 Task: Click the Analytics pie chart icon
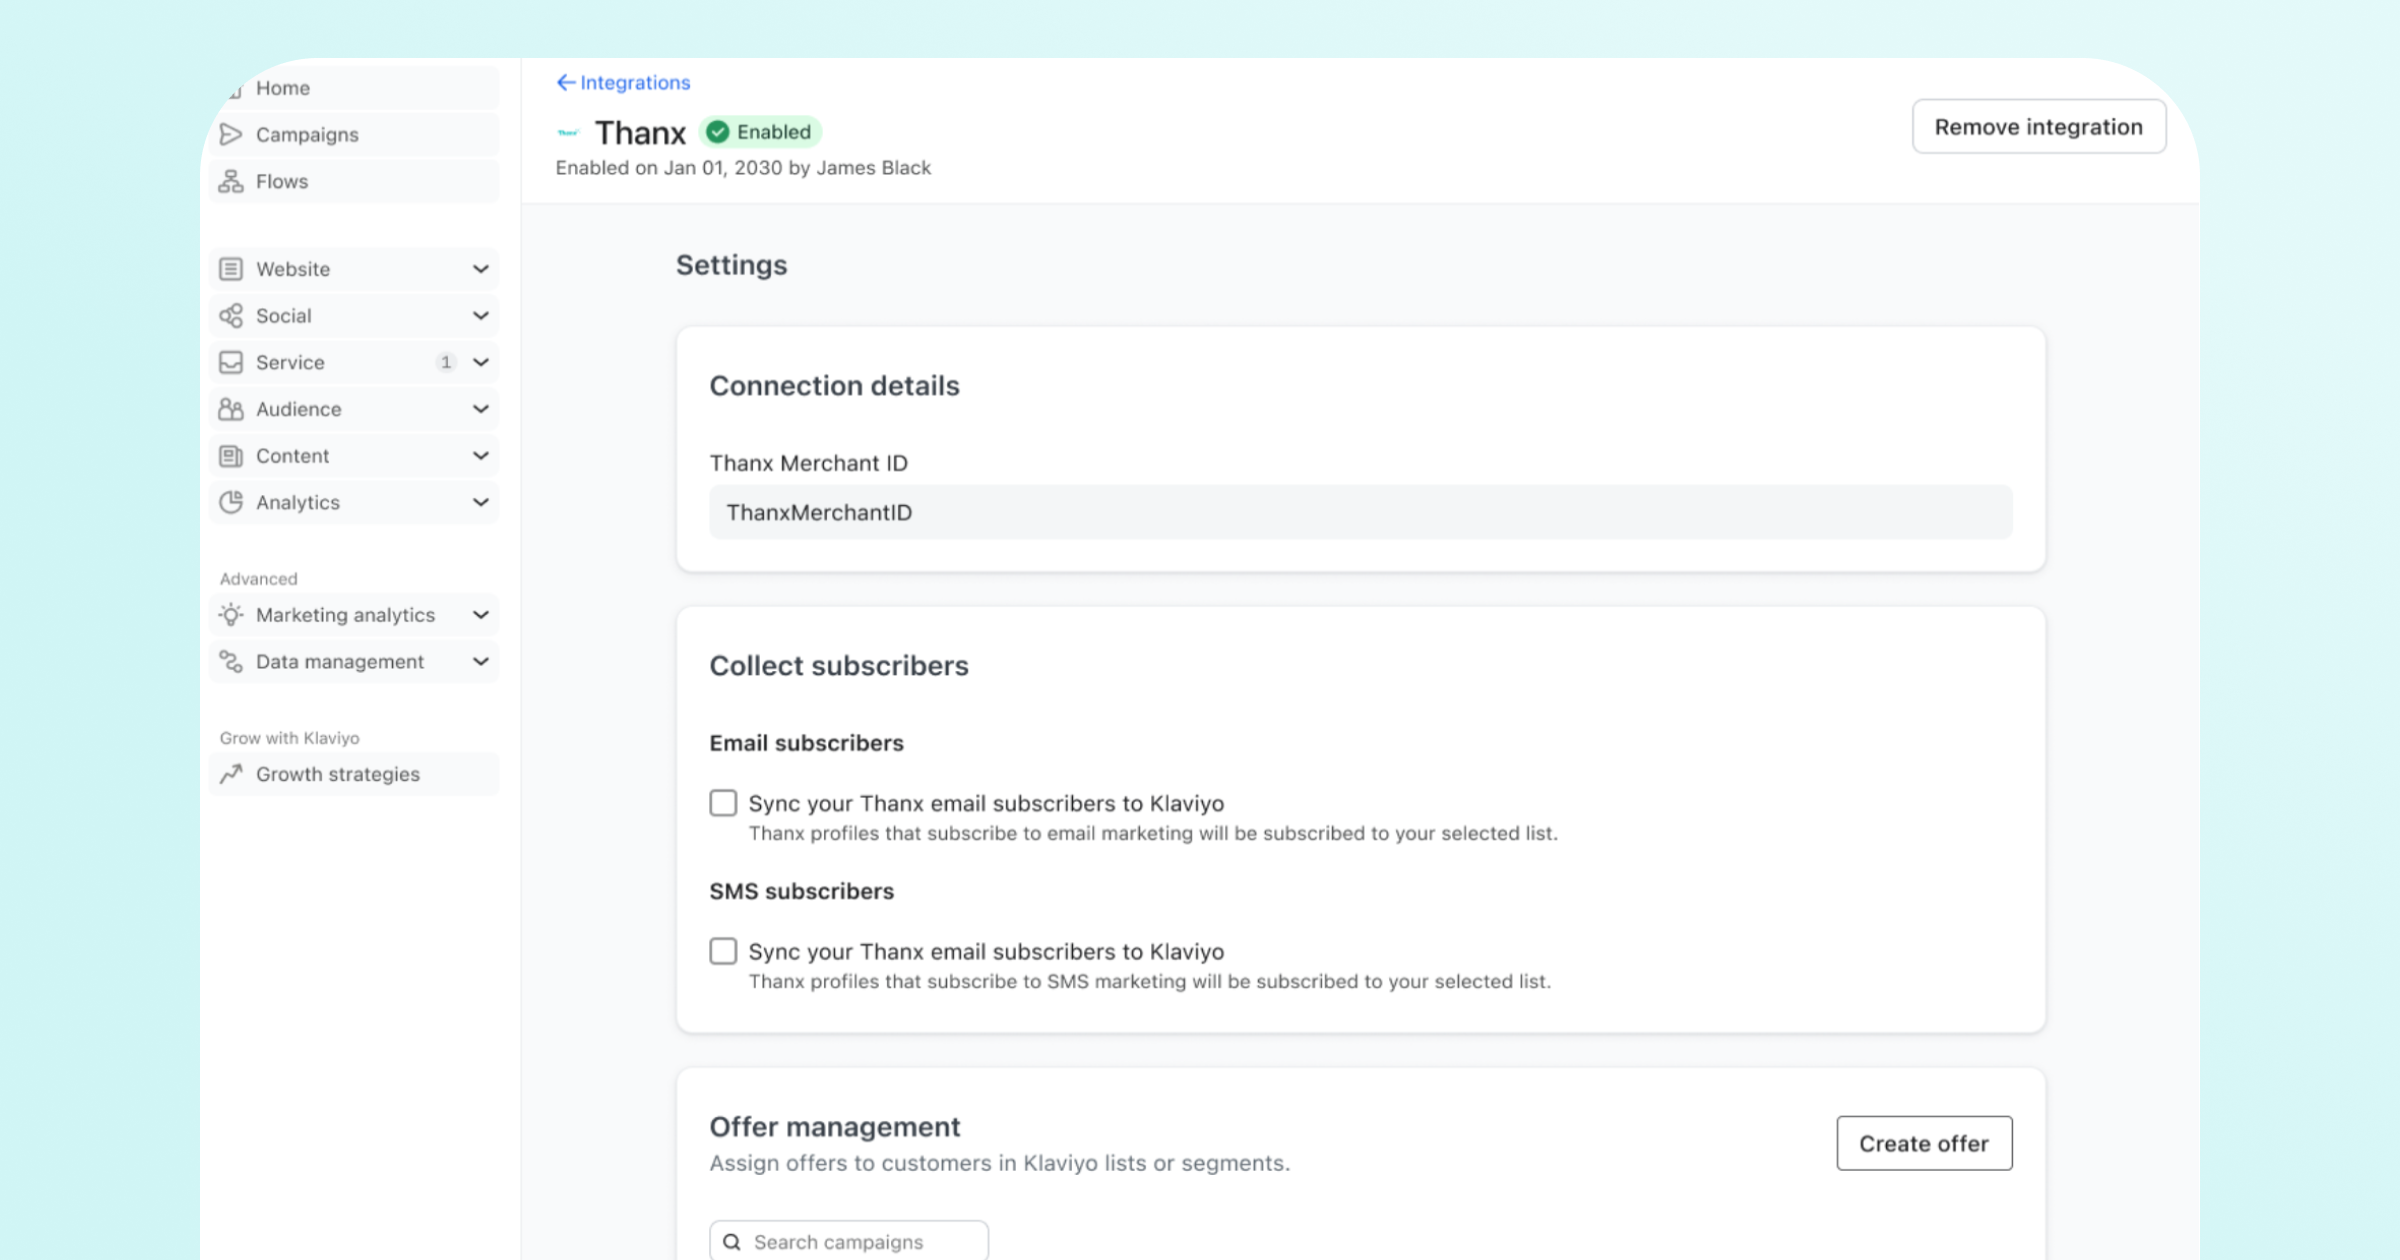231,502
